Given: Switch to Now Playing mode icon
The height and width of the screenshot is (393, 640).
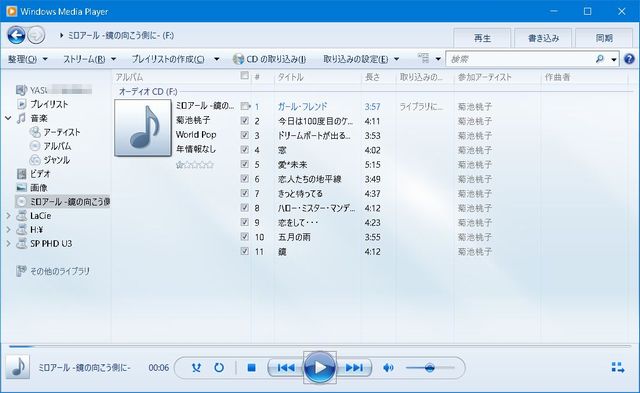Looking at the screenshot, I should pyautogui.click(x=618, y=367).
